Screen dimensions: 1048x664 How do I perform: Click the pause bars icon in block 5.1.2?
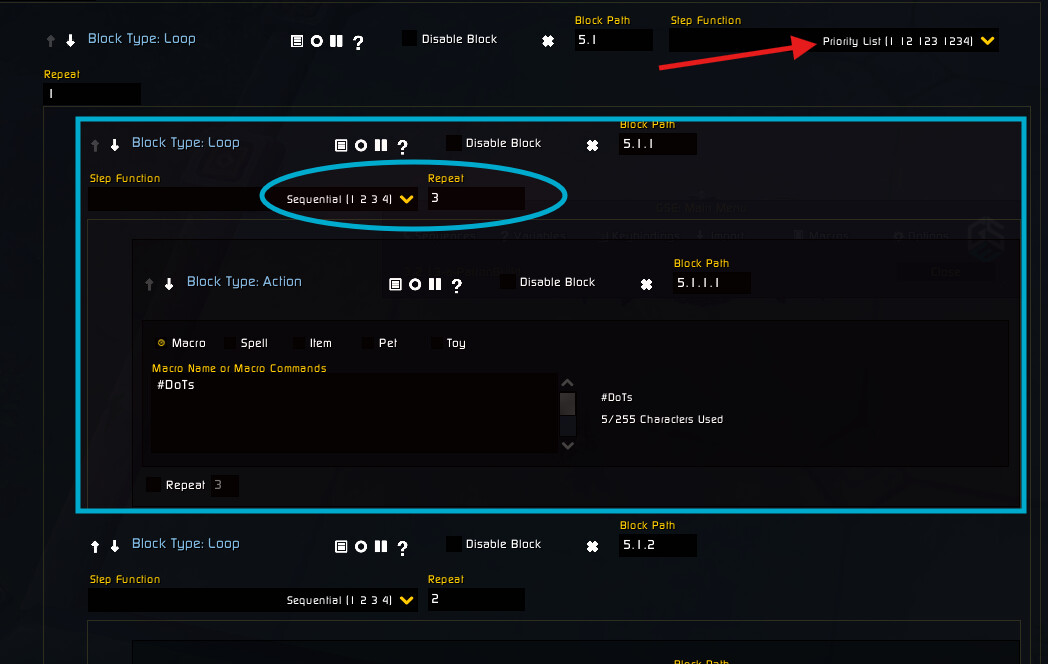click(x=381, y=546)
